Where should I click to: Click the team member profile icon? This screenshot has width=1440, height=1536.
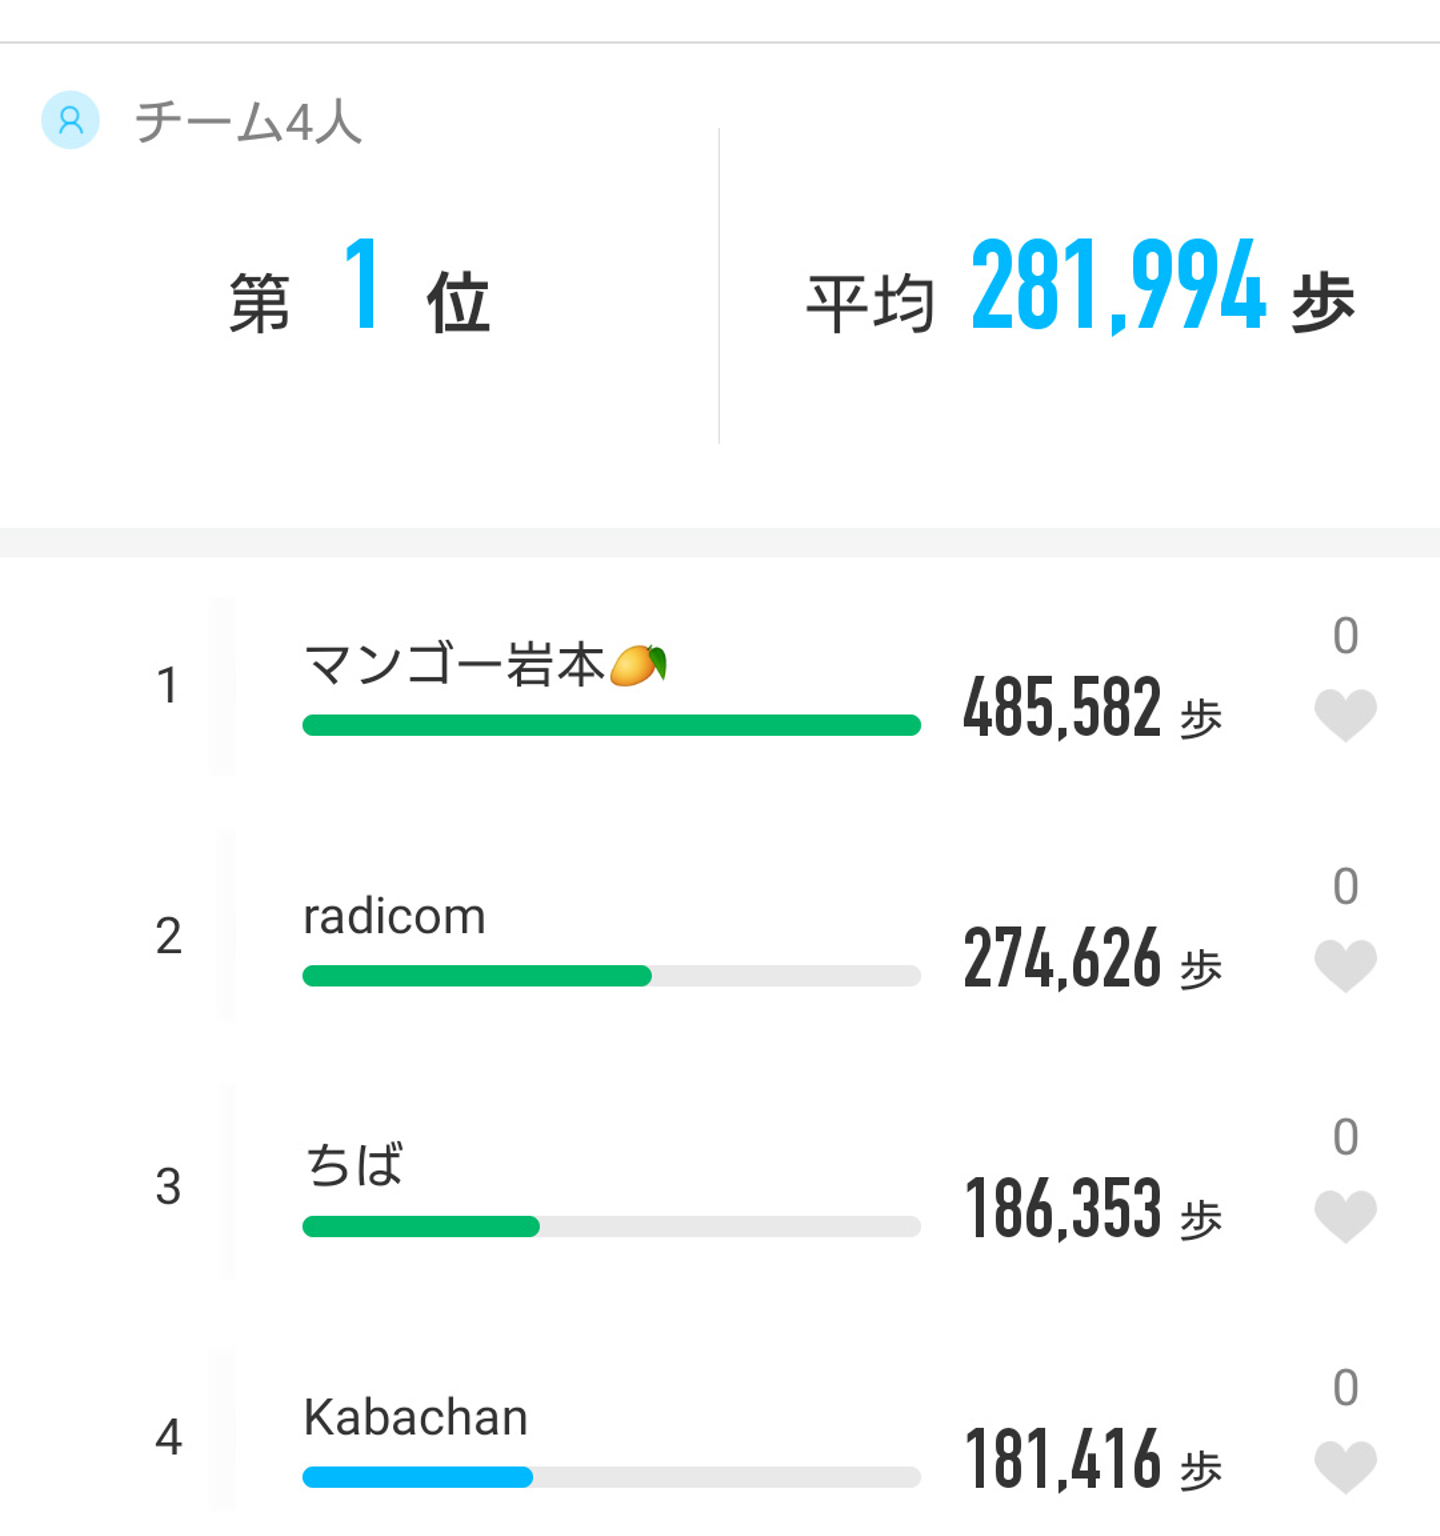(x=70, y=121)
